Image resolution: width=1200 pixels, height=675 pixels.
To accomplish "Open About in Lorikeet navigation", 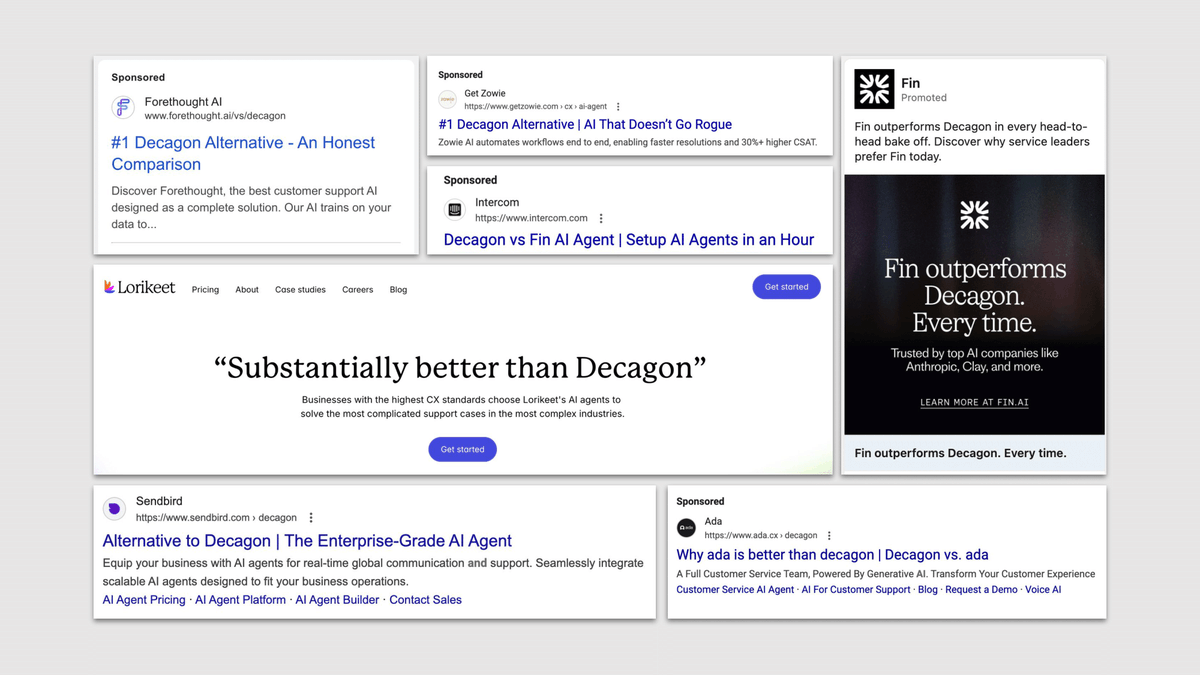I will (247, 289).
